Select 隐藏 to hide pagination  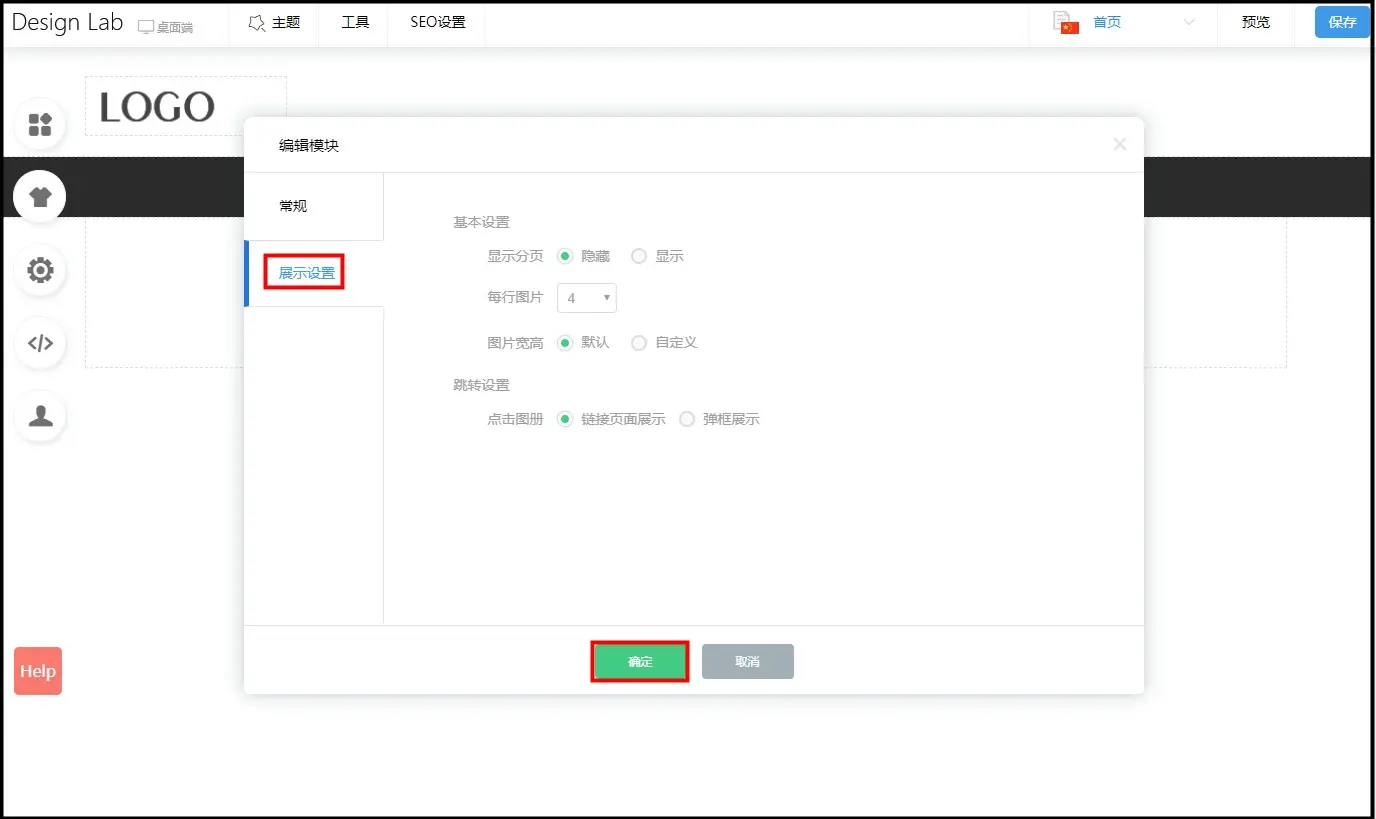[565, 256]
